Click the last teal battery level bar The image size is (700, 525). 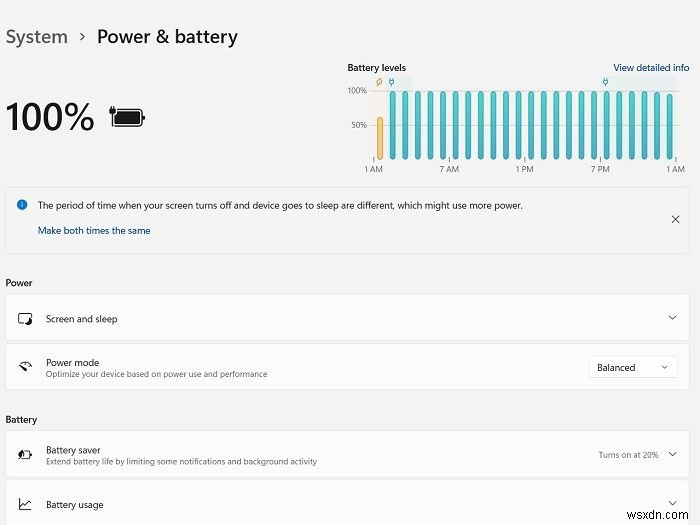[669, 126]
